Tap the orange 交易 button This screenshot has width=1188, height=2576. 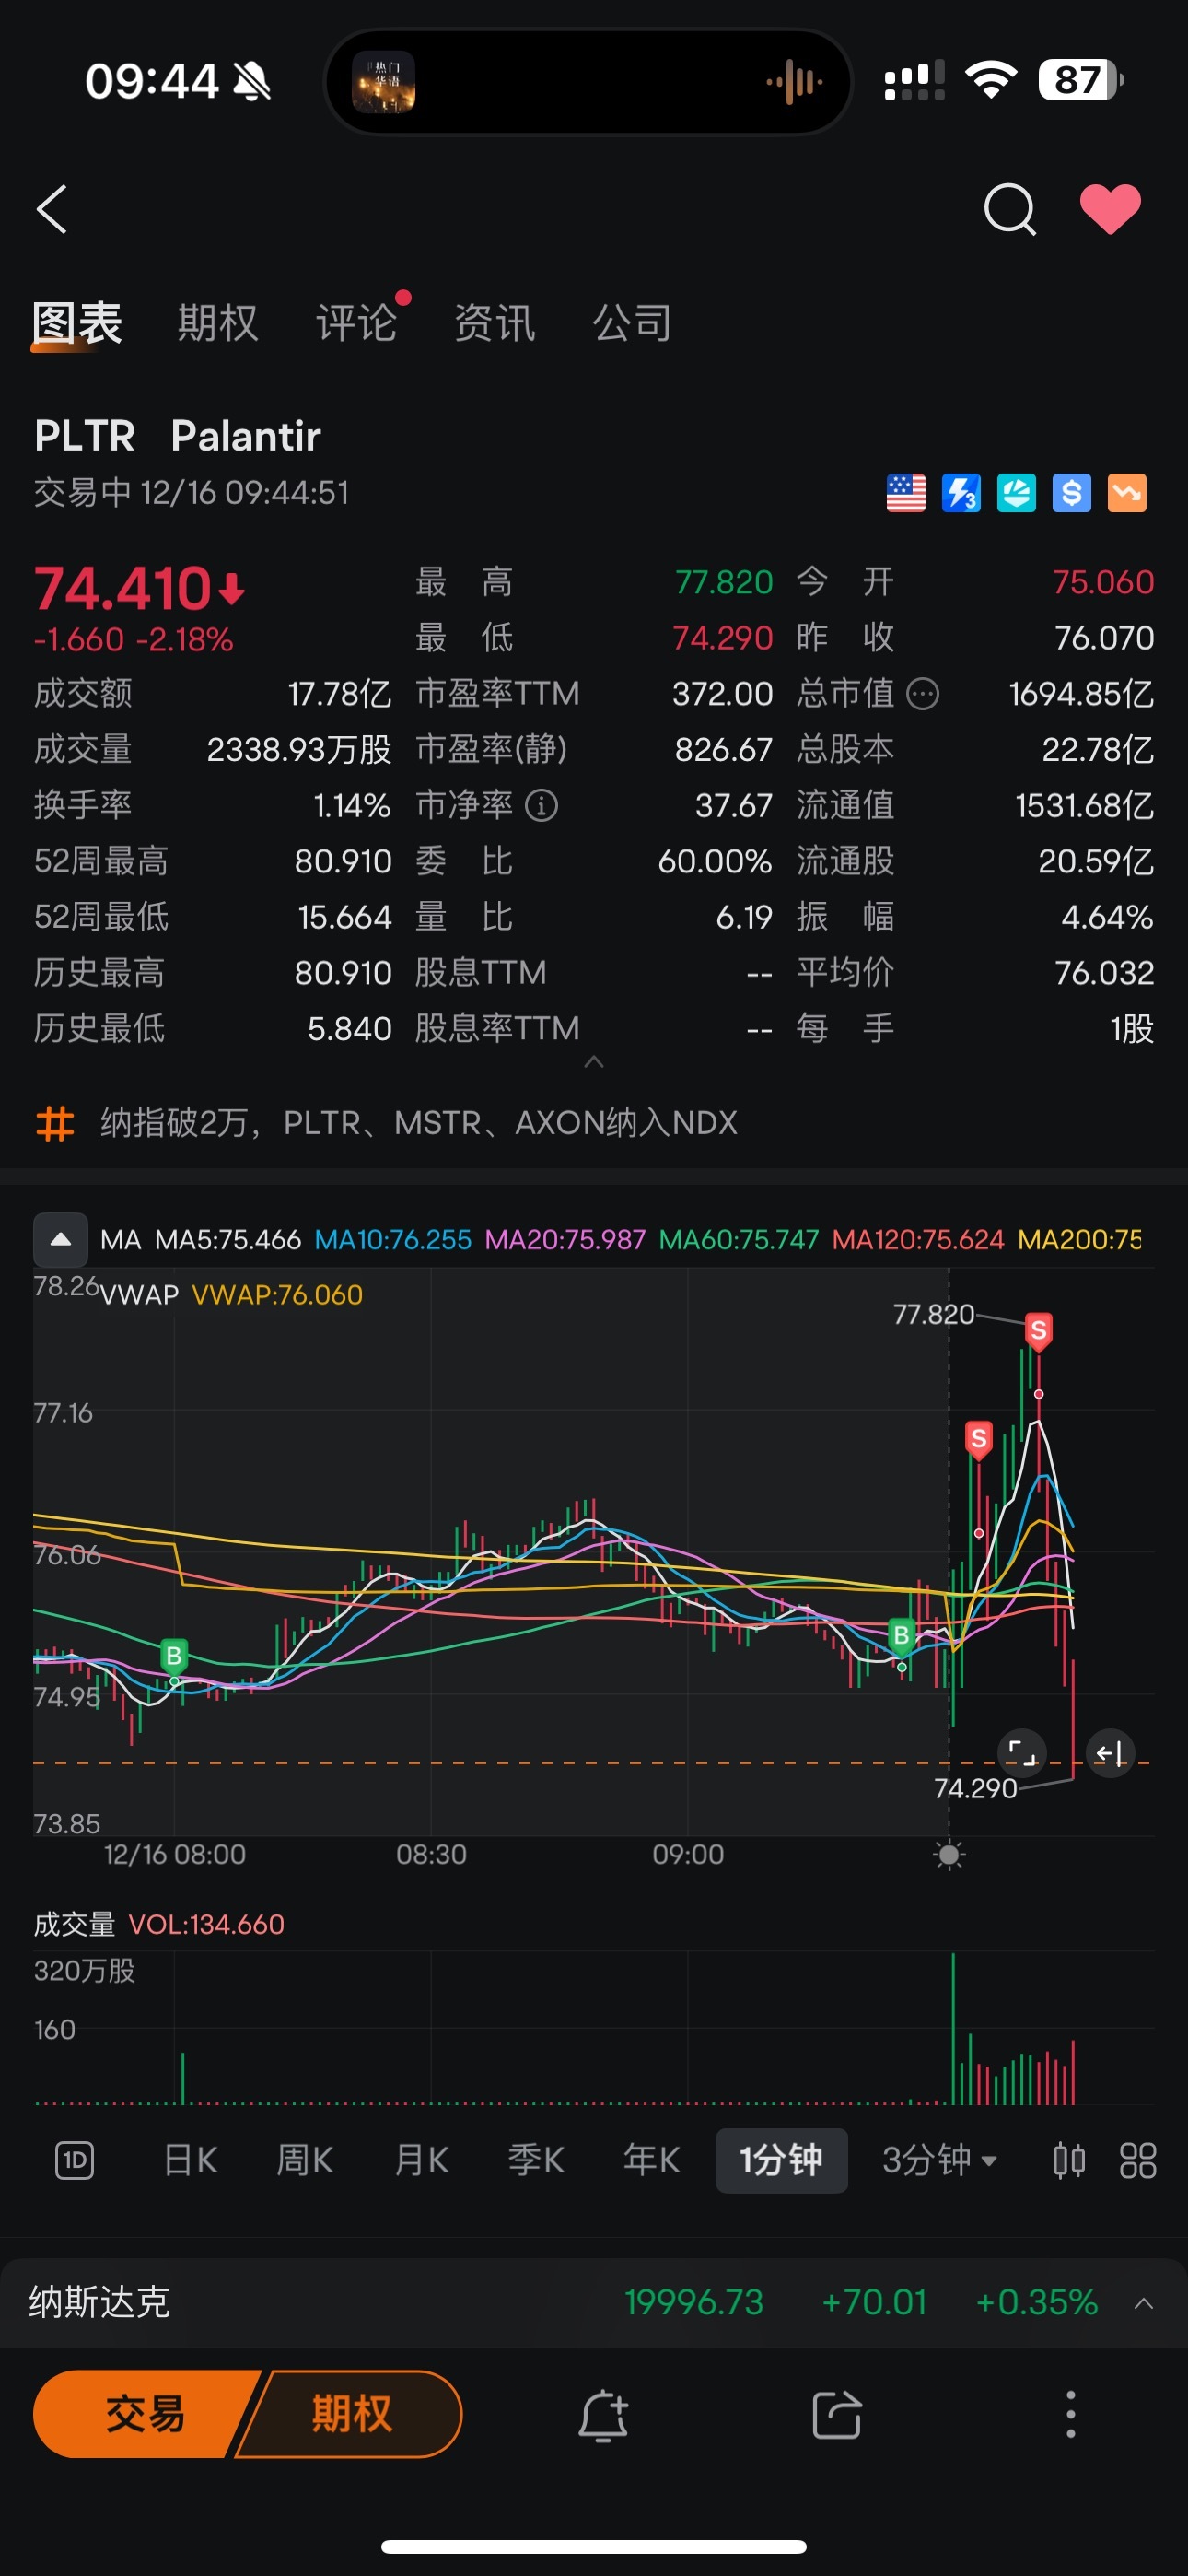coord(146,2414)
